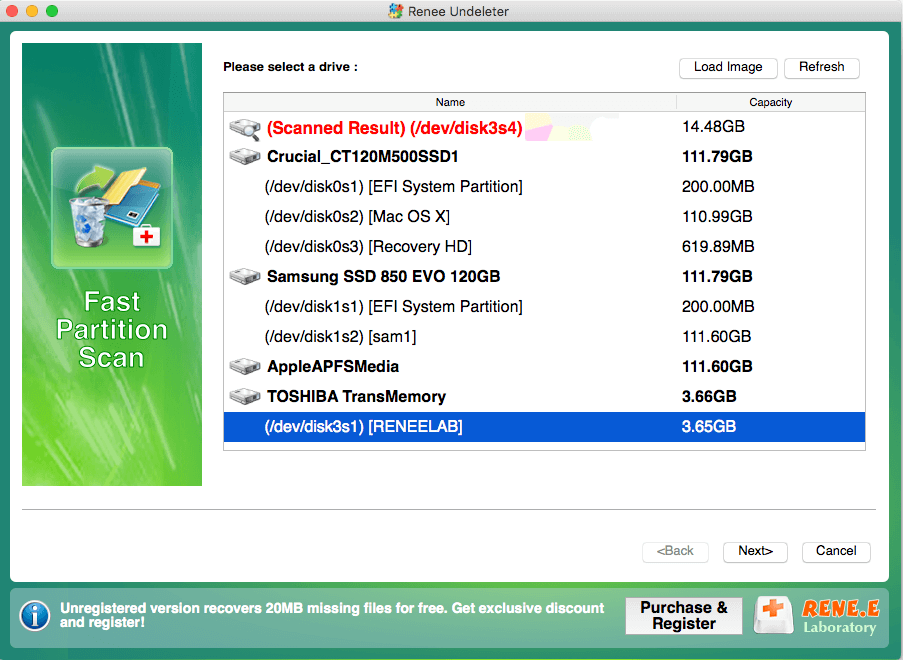This screenshot has width=903, height=660.
Task: Click the Load Image button
Action: click(x=728, y=67)
